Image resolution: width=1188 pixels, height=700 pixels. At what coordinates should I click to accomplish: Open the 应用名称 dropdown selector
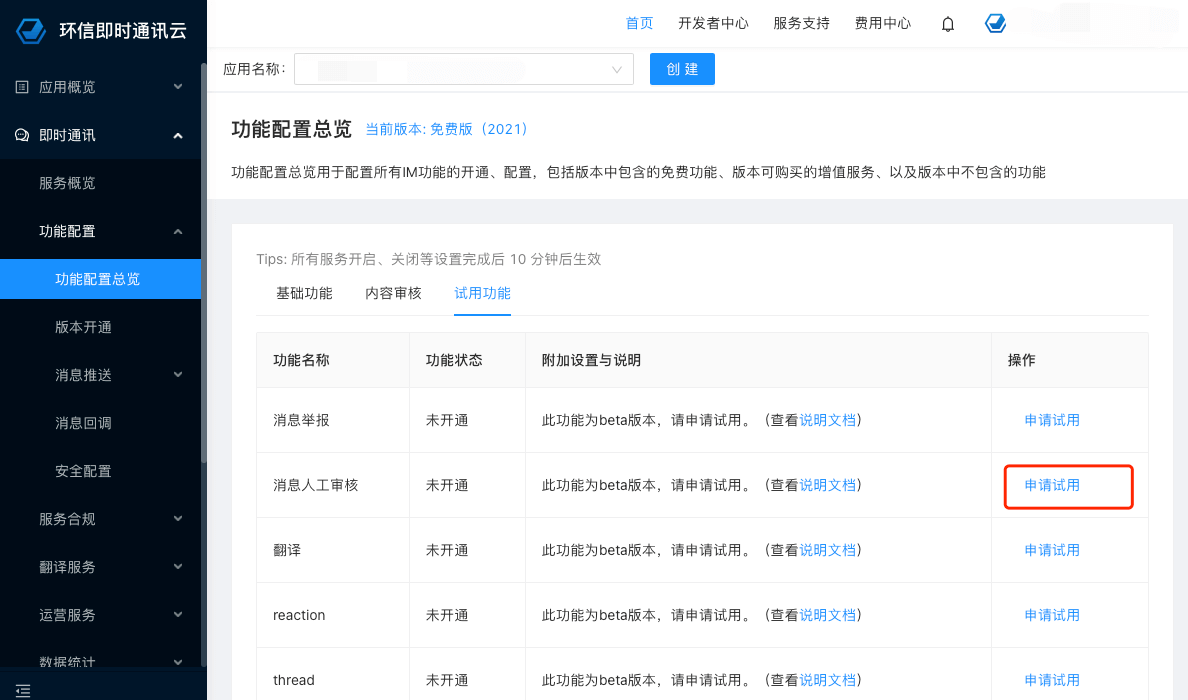(x=464, y=69)
